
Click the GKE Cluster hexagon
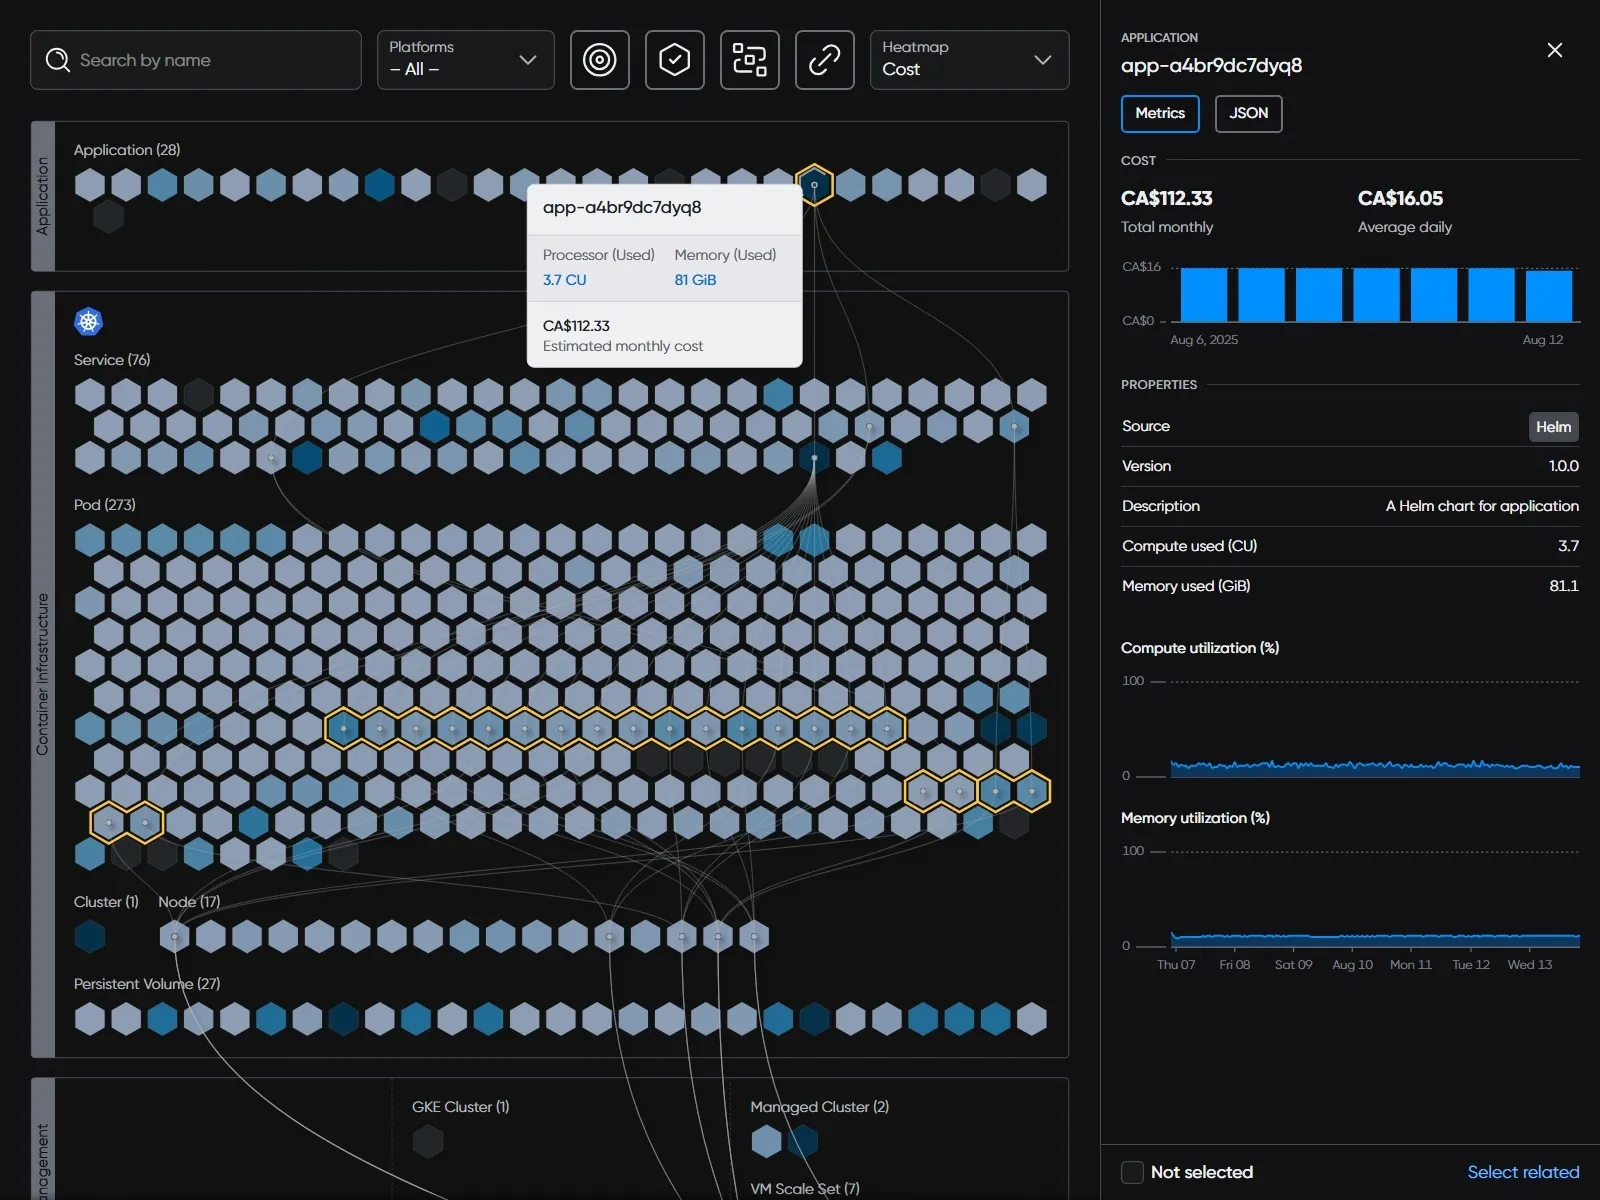tap(428, 1141)
